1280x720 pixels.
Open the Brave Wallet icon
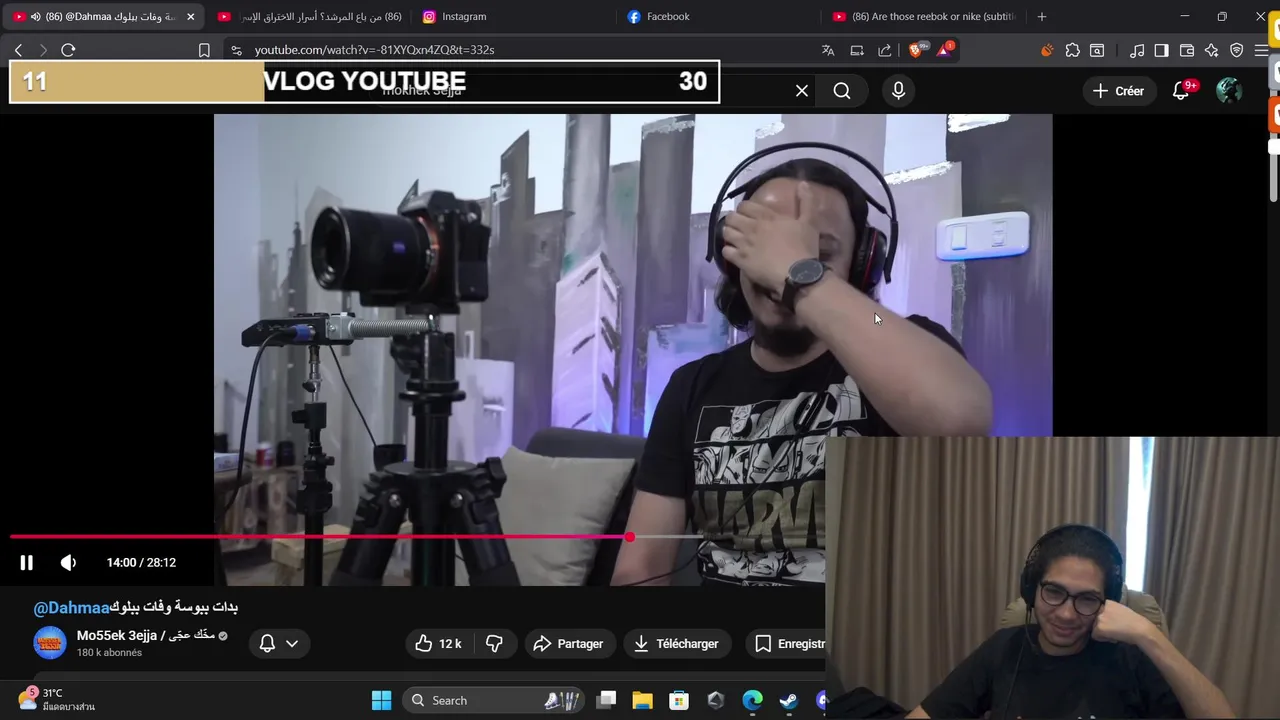[1187, 50]
